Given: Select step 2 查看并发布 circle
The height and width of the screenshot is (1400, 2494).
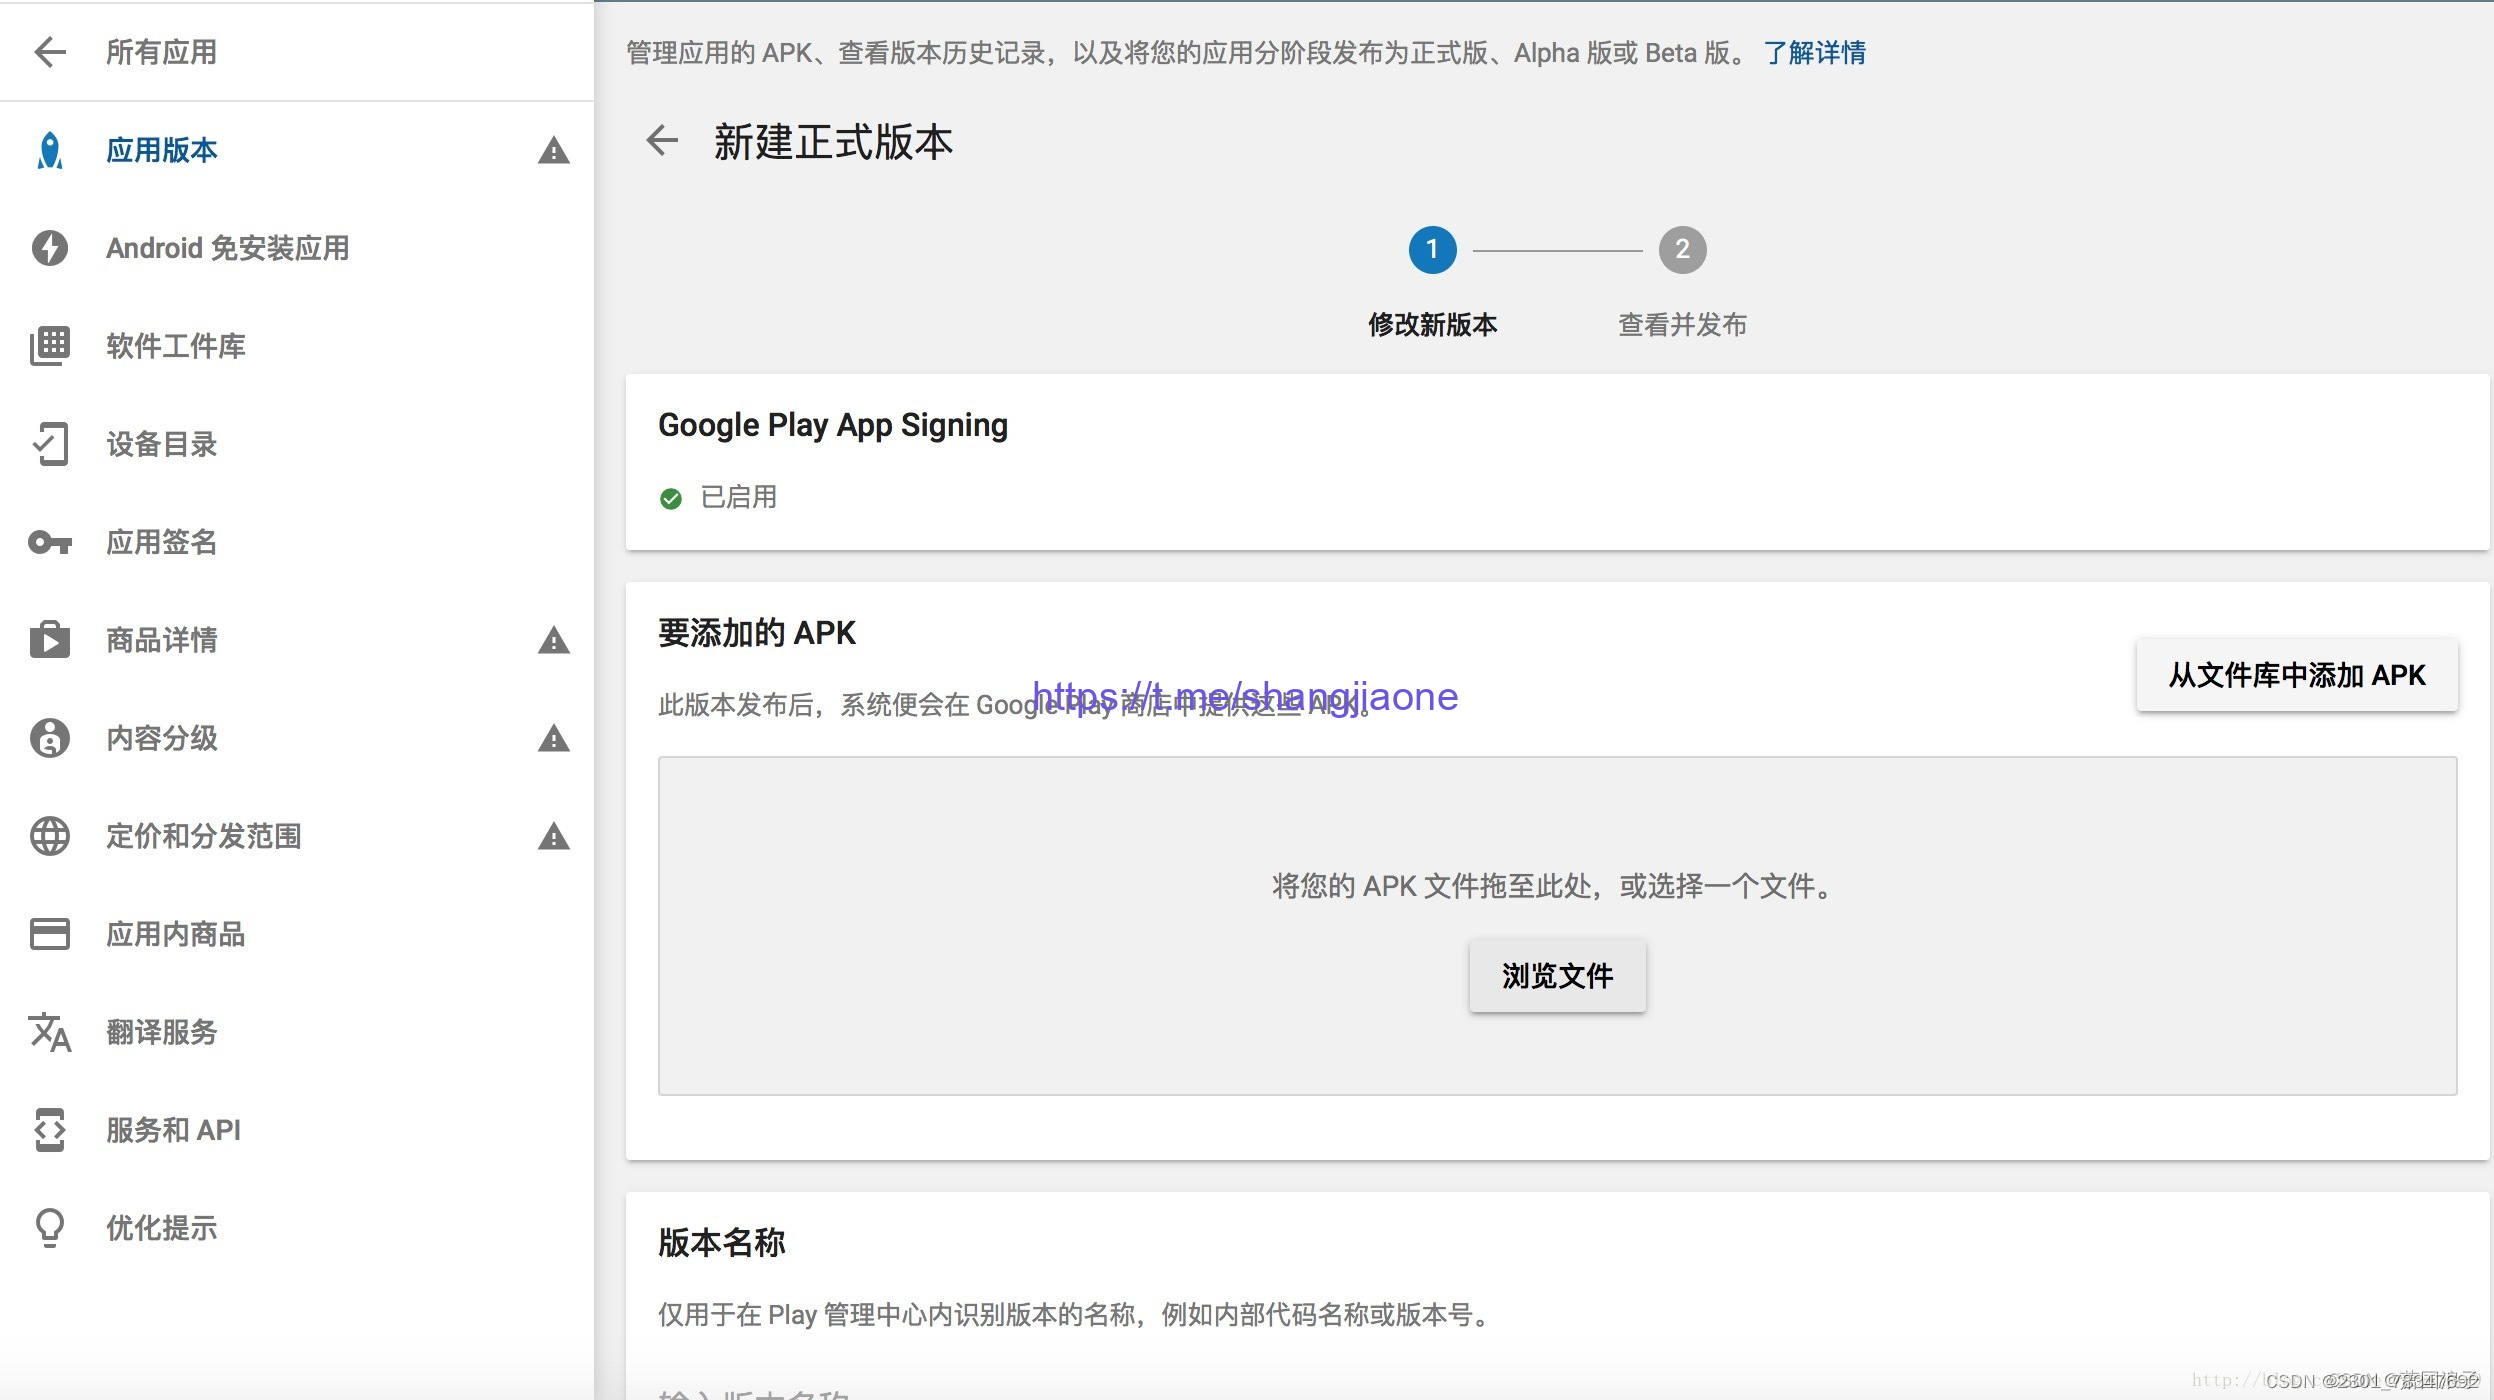Looking at the screenshot, I should click(x=1682, y=249).
